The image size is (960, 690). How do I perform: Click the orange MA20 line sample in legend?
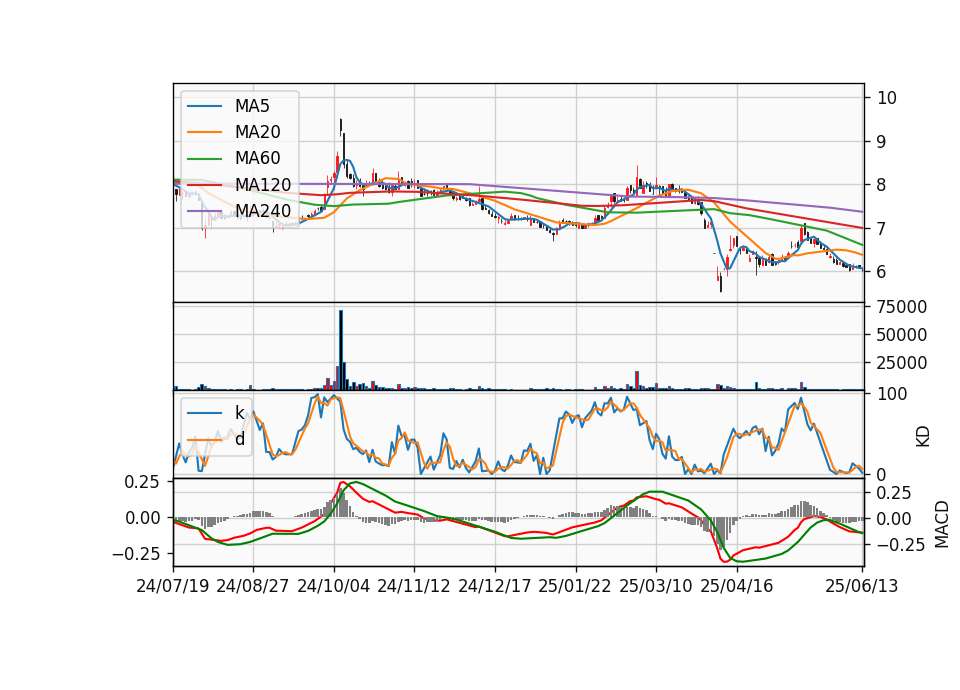(x=204, y=132)
